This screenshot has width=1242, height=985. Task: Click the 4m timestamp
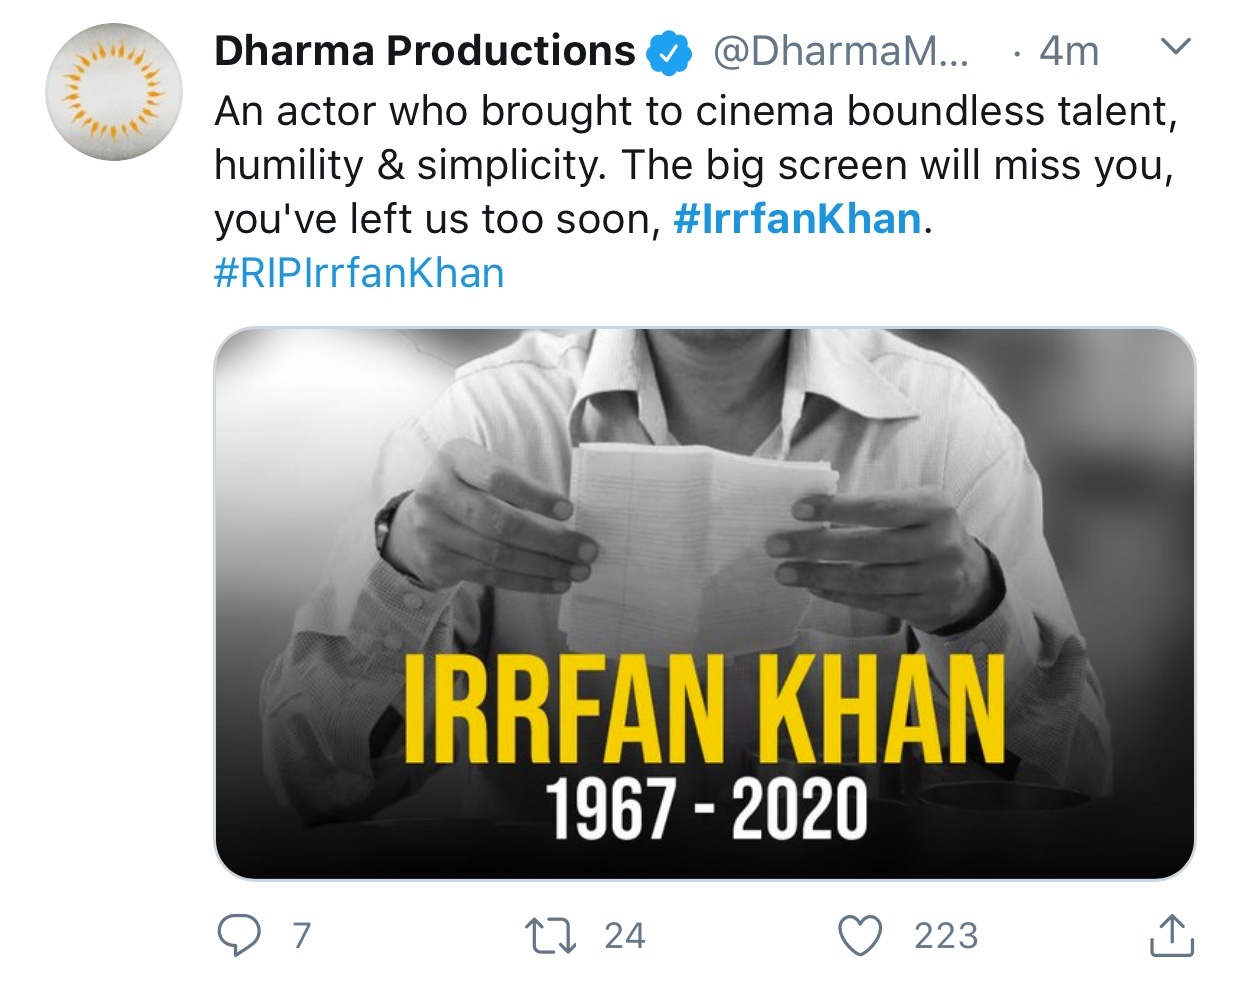[x=1069, y=51]
